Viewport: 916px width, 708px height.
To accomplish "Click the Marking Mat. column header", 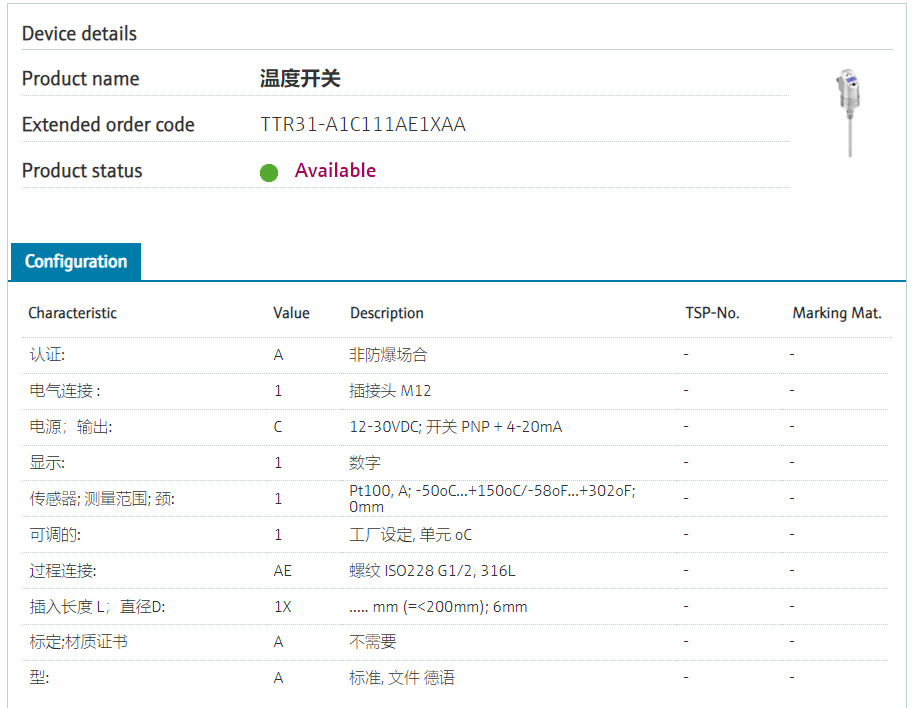I will (837, 313).
